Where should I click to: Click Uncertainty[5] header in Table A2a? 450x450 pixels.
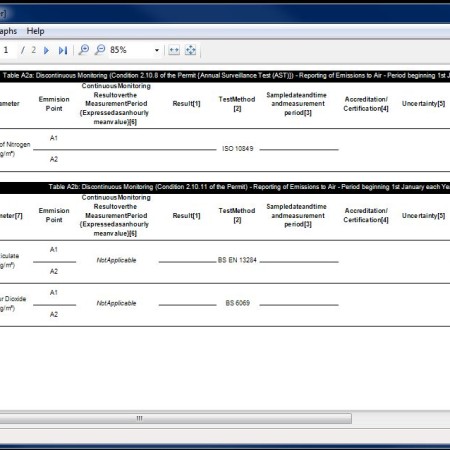tap(423, 104)
